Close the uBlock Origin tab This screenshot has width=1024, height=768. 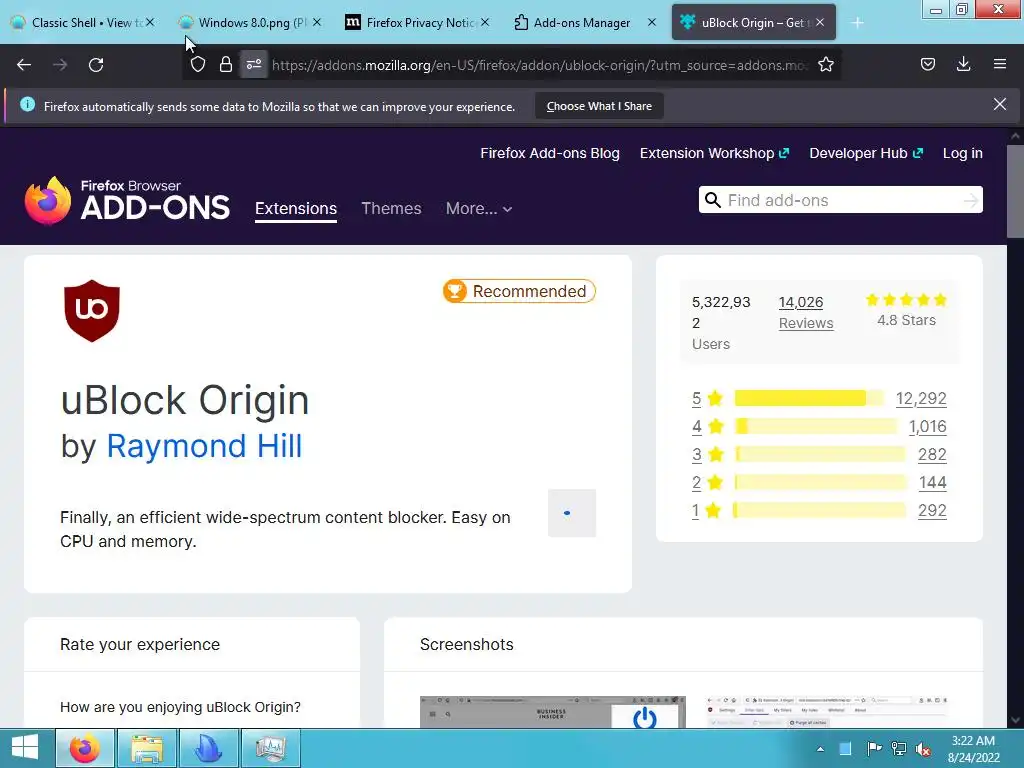pos(820,22)
